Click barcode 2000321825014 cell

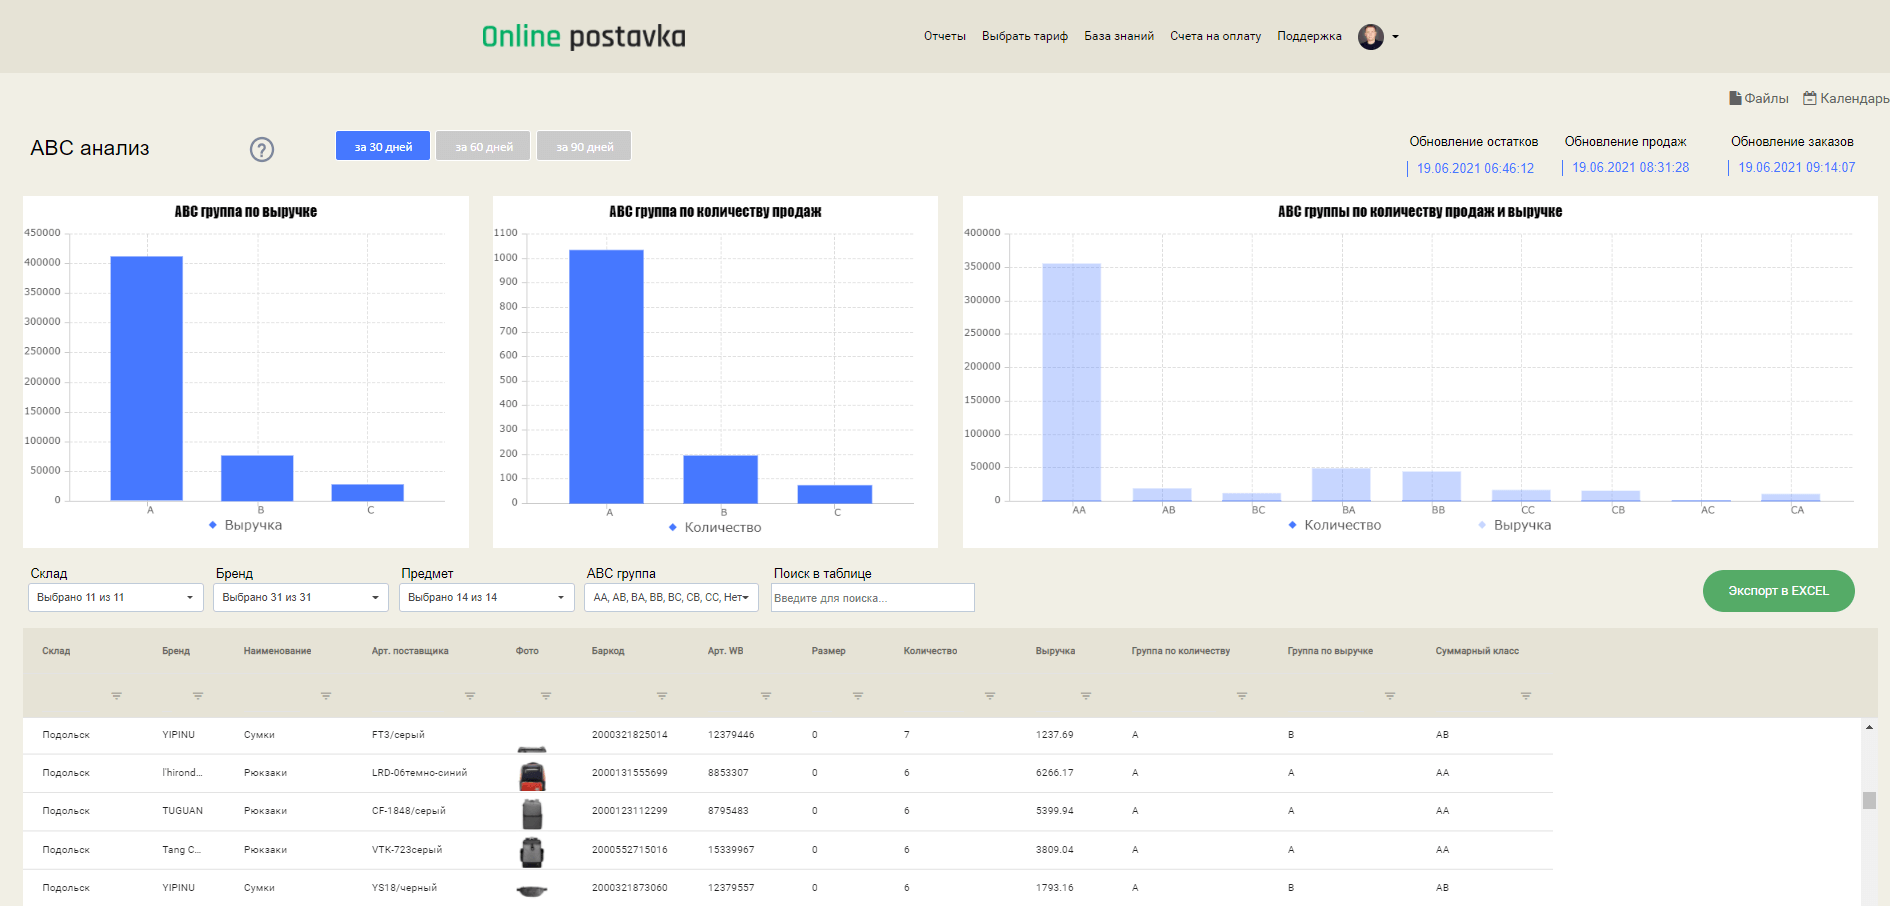629,735
